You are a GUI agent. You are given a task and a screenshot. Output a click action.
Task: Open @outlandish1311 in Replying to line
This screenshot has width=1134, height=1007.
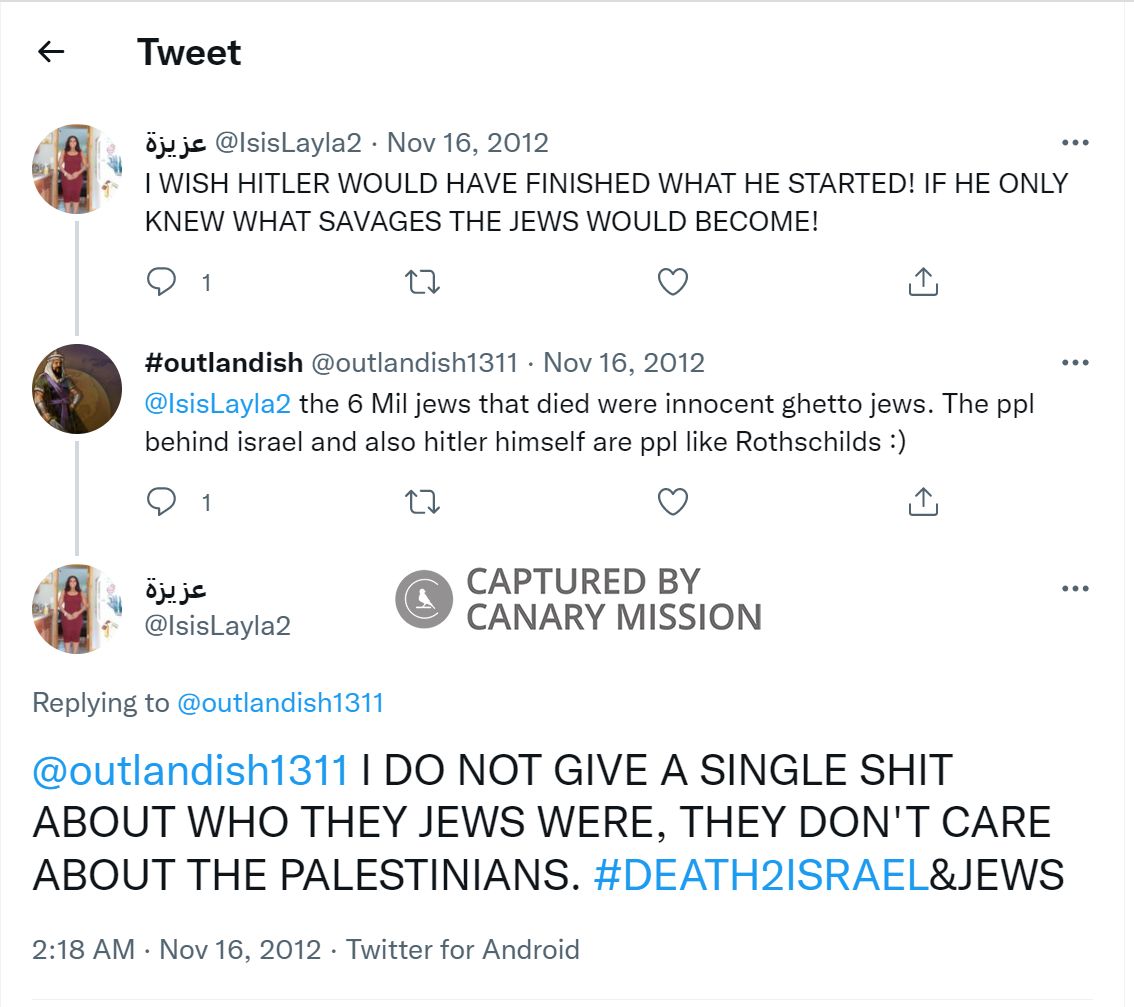[x=280, y=702]
